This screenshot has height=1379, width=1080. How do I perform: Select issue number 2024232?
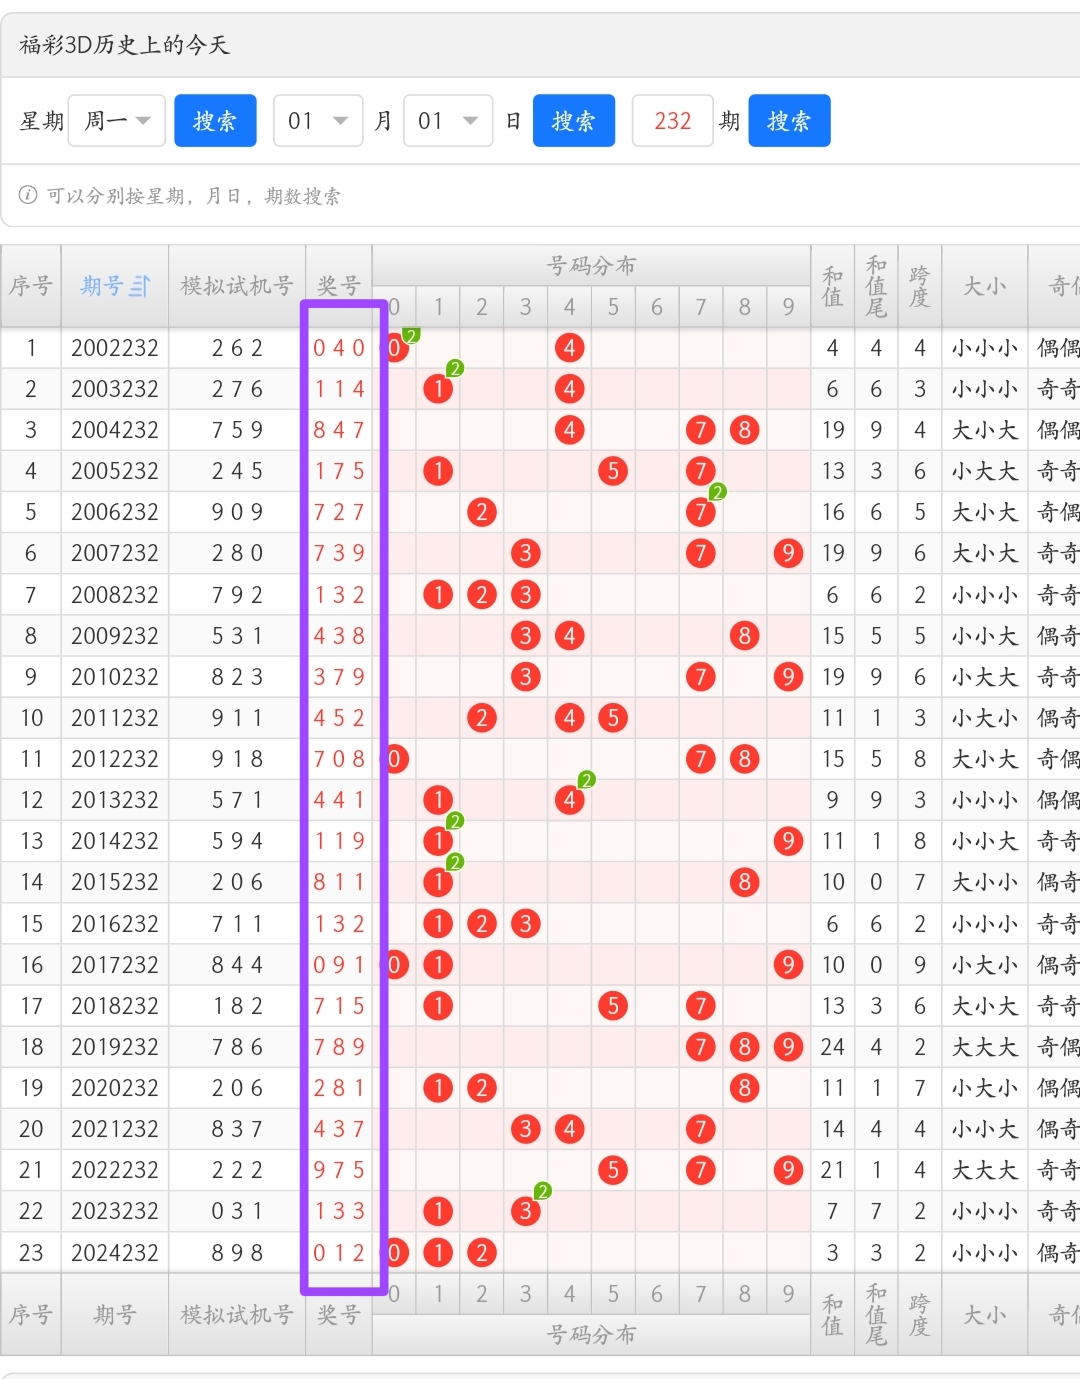115,1253
